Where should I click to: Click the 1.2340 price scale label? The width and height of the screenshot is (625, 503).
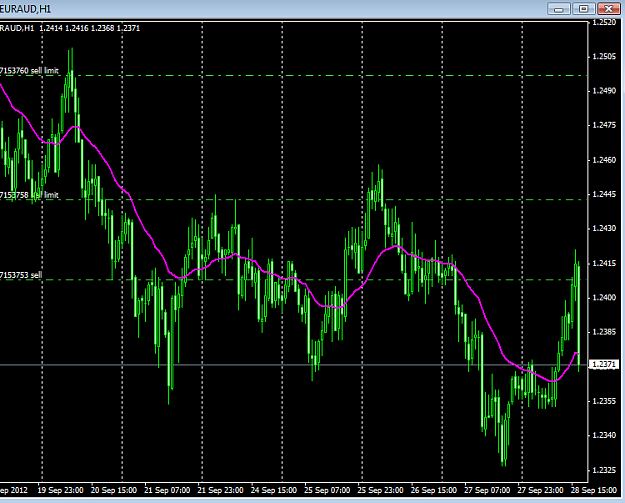604,435
